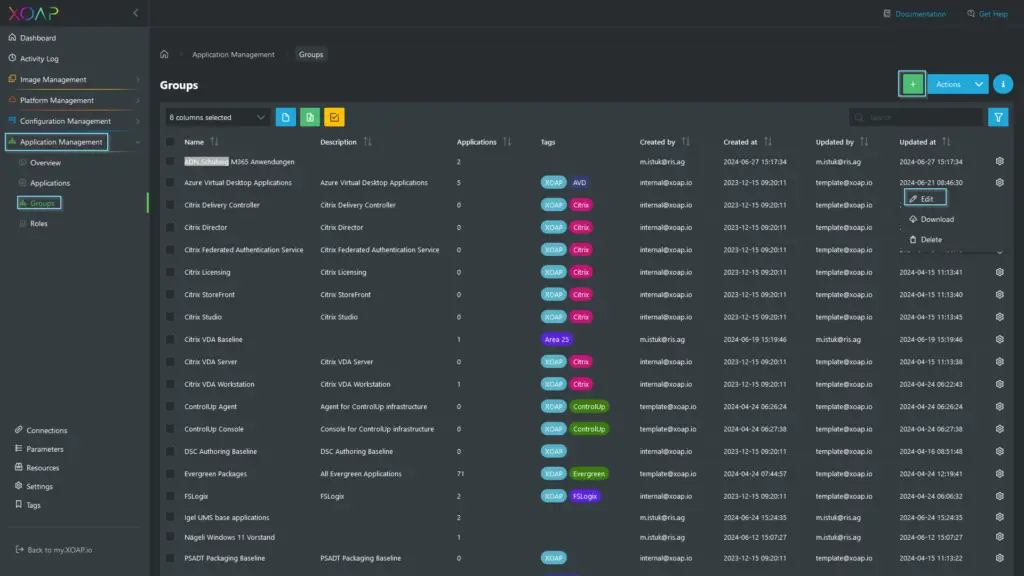Choose Download from the row context menu
This screenshot has height=576, width=1024.
[931, 219]
